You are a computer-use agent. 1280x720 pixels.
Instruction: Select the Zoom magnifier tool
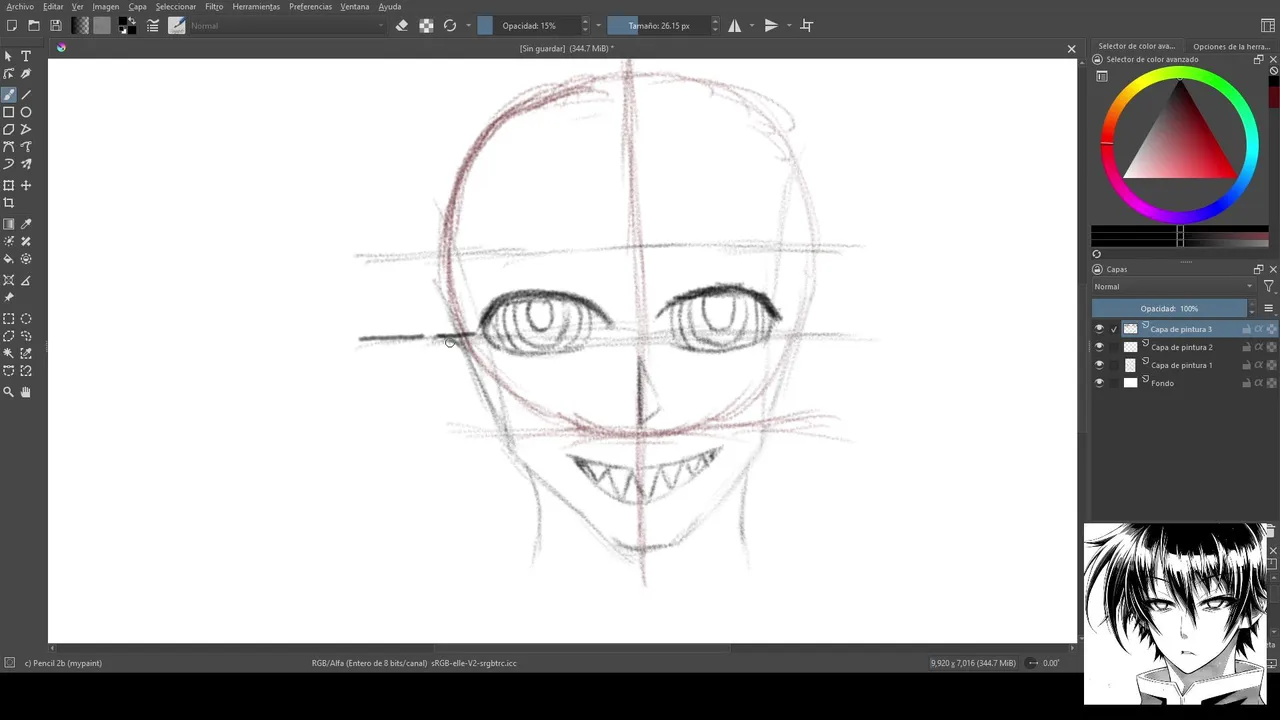(x=9, y=393)
